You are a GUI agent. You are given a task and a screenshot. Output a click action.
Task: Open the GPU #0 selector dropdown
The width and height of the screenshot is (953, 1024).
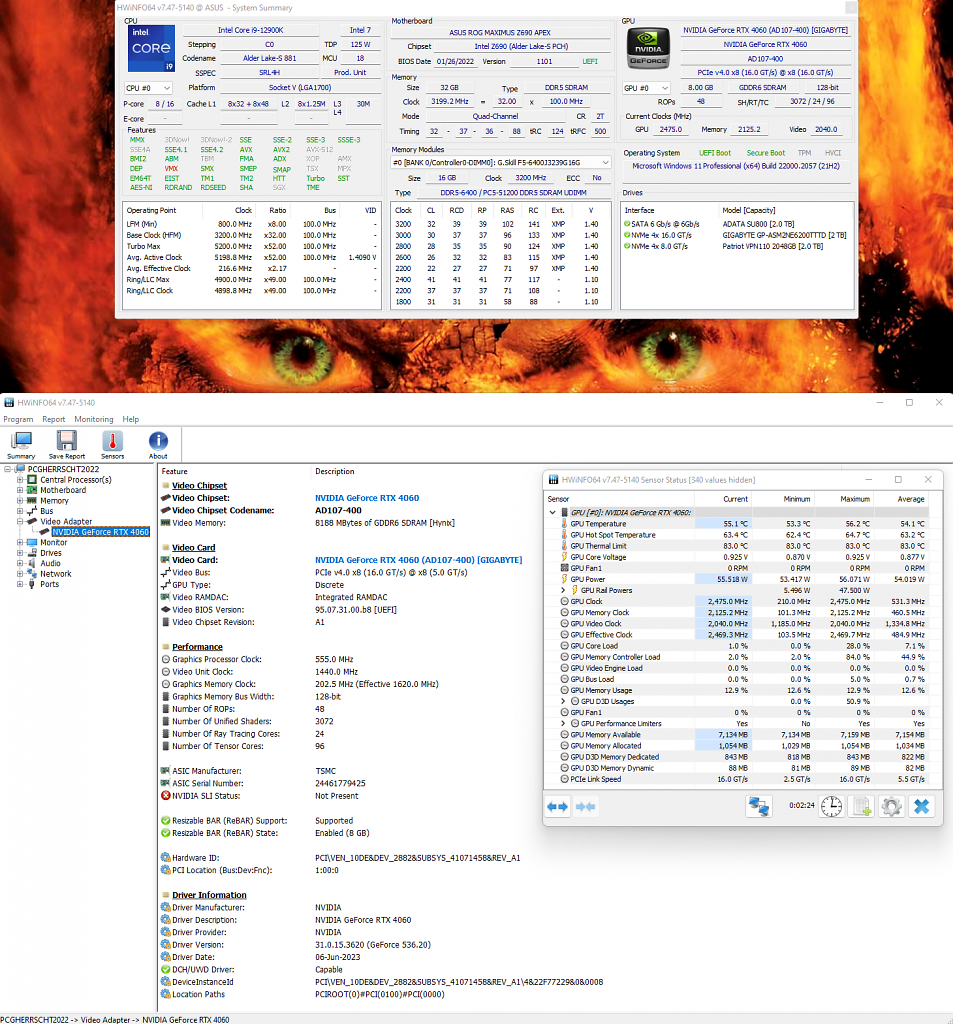pos(647,88)
